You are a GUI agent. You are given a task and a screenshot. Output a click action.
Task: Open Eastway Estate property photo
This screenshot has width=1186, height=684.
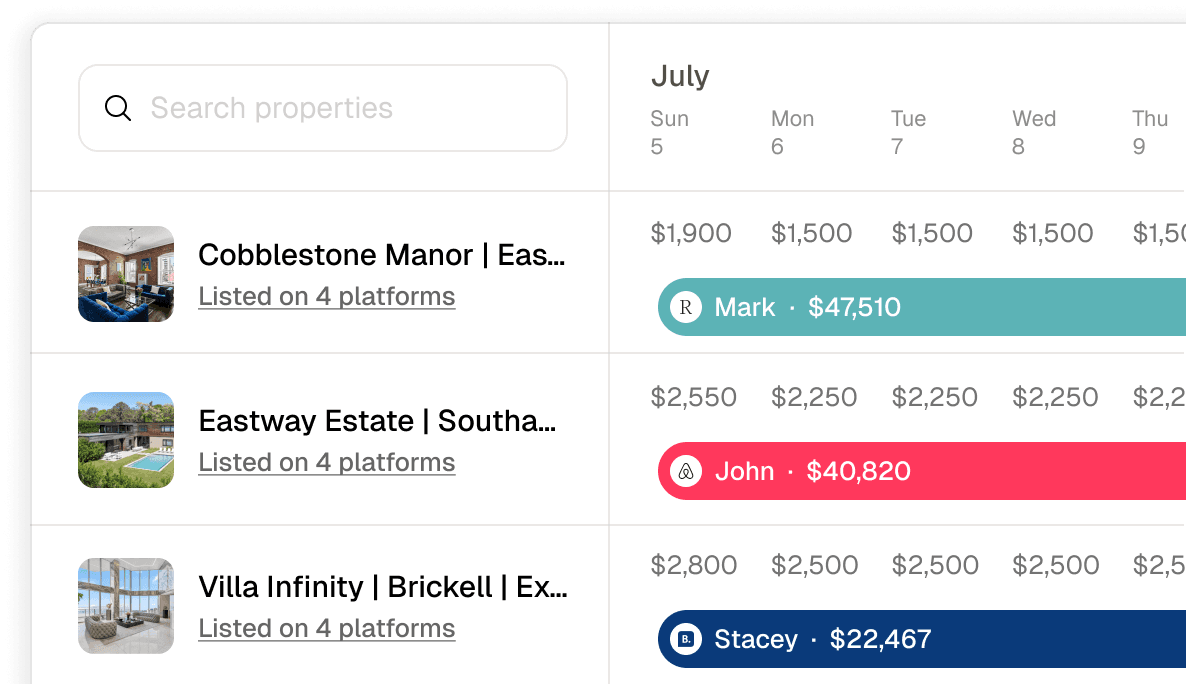[126, 440]
